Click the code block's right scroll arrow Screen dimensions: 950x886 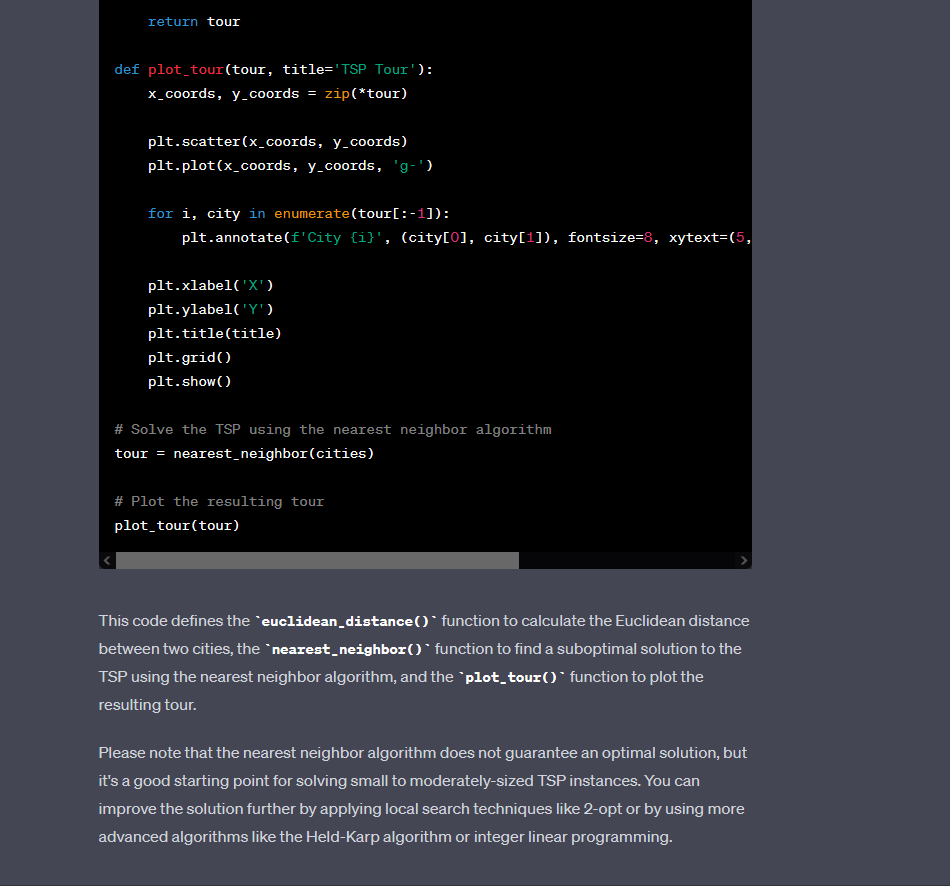743,561
